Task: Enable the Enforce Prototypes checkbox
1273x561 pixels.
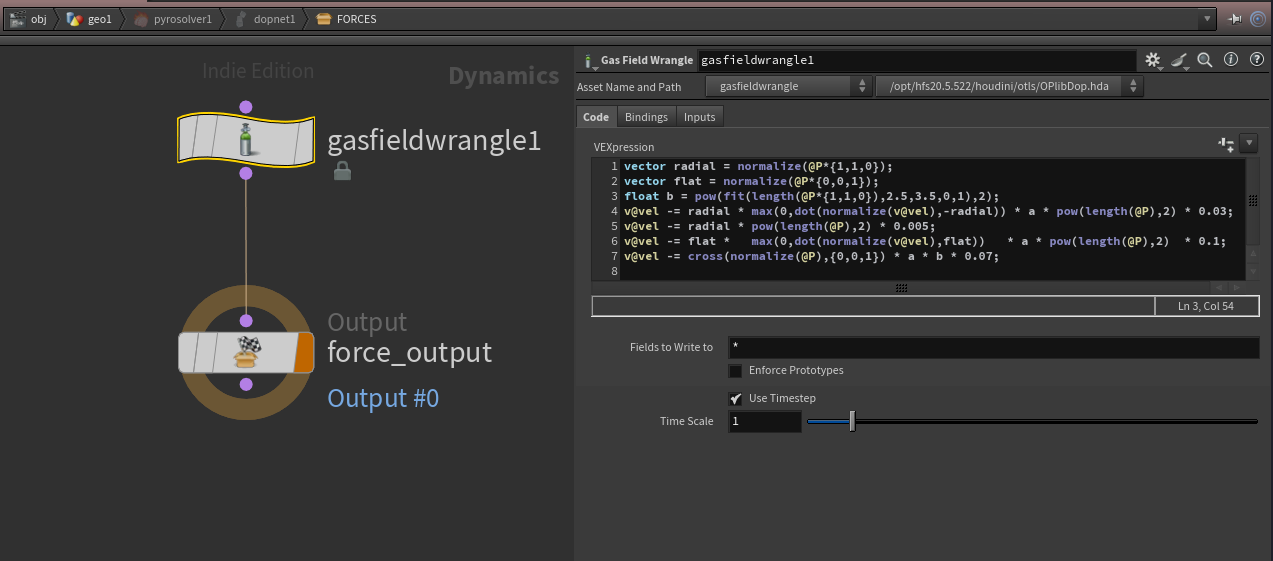Action: (x=736, y=370)
